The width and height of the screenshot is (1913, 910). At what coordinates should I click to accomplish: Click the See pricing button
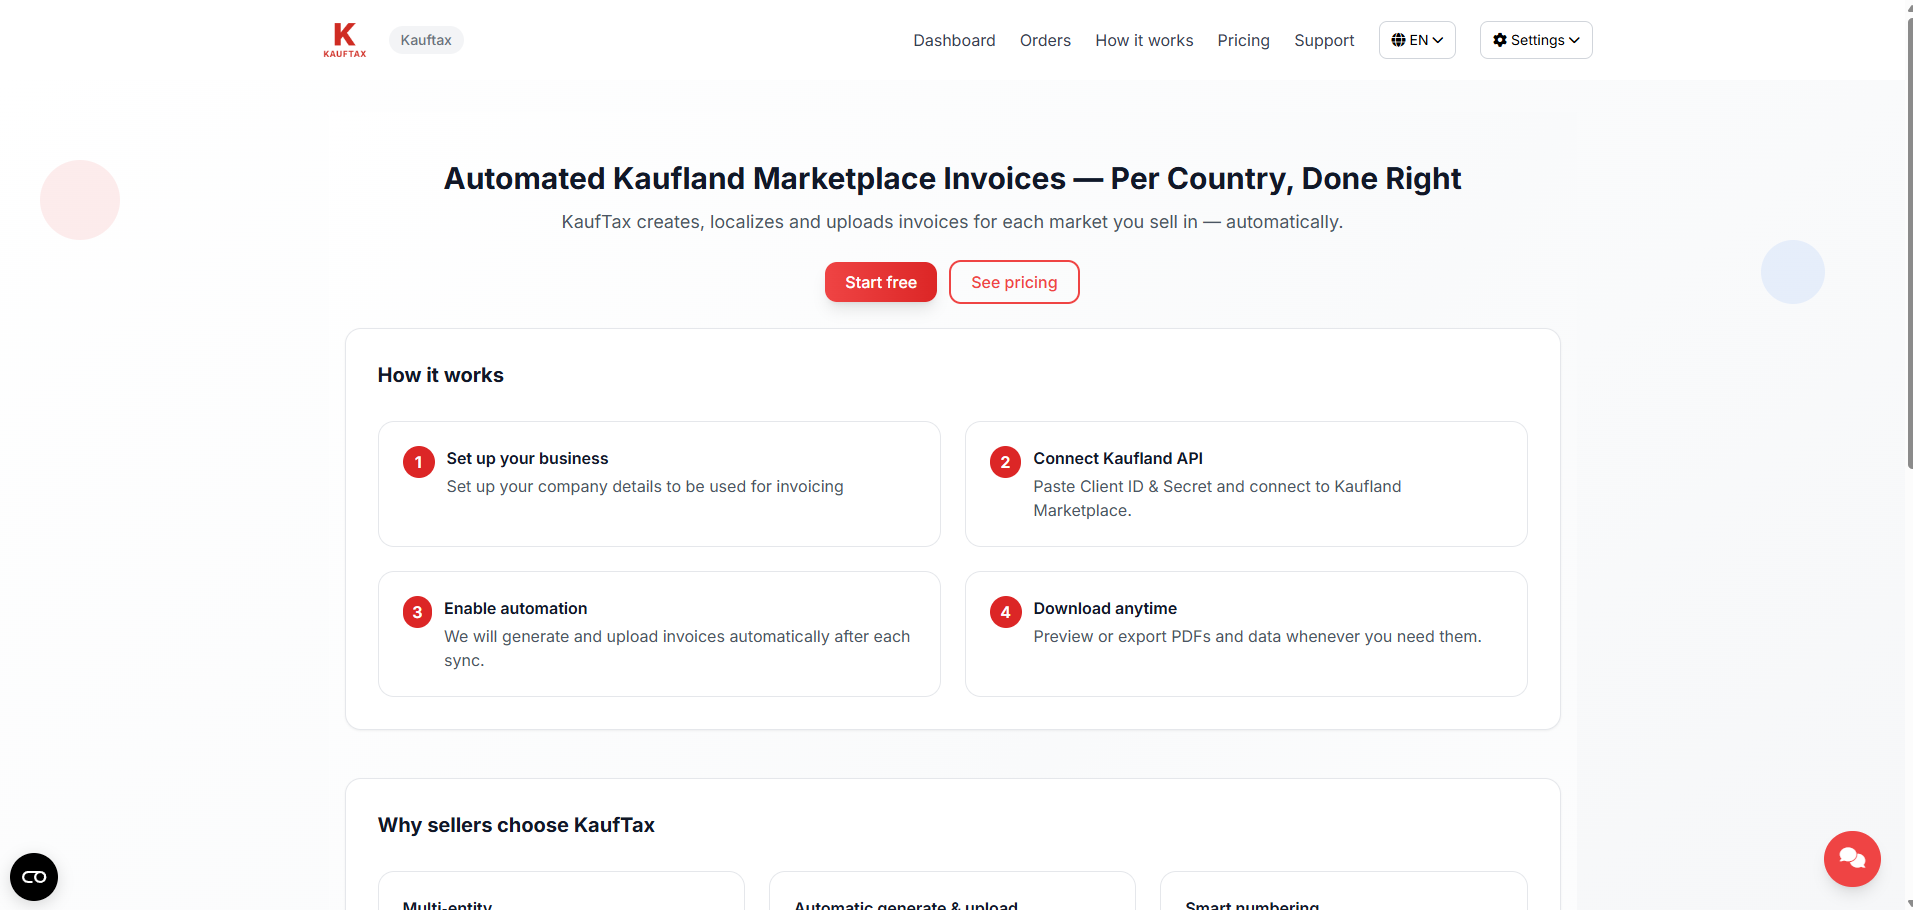(x=1013, y=282)
